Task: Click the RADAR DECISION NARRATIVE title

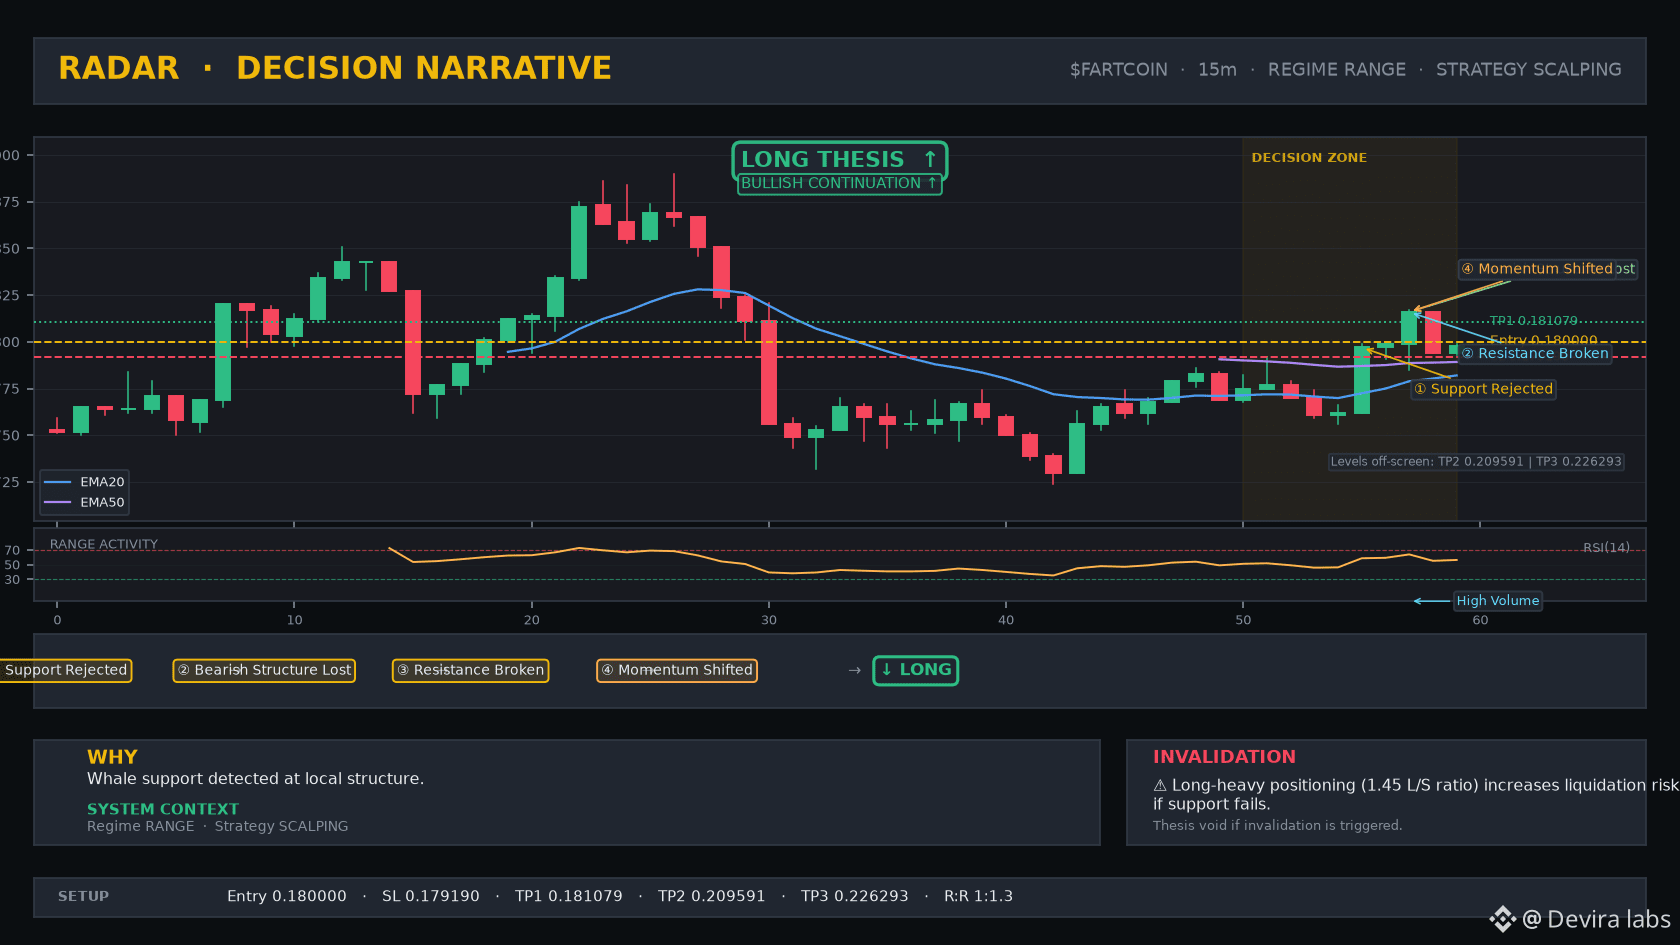Action: (335, 68)
